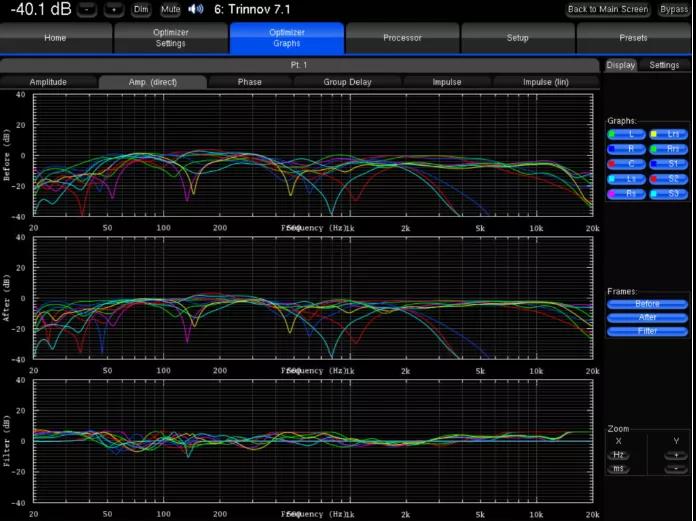Select ms for the X zoom axis
This screenshot has width=696, height=521.
(618, 469)
